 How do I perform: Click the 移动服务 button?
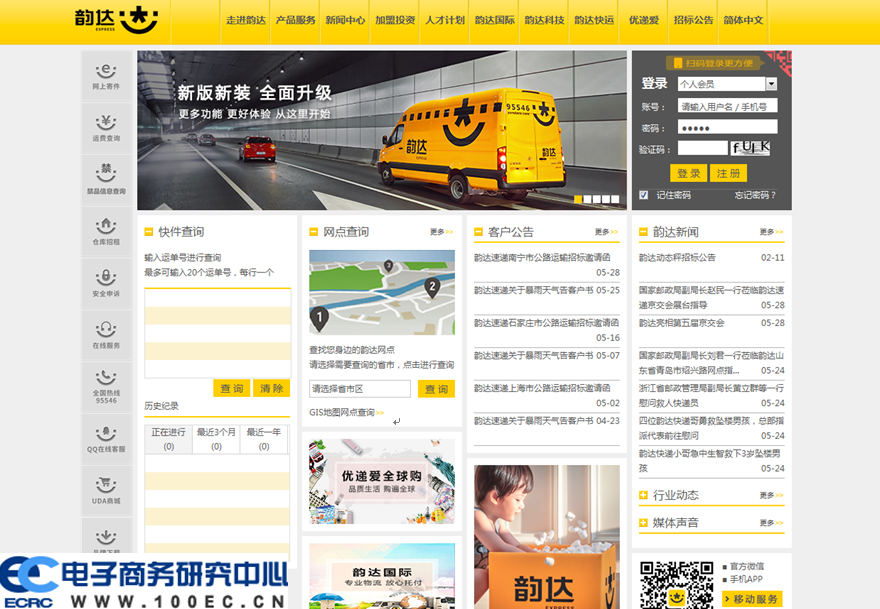pos(753,599)
